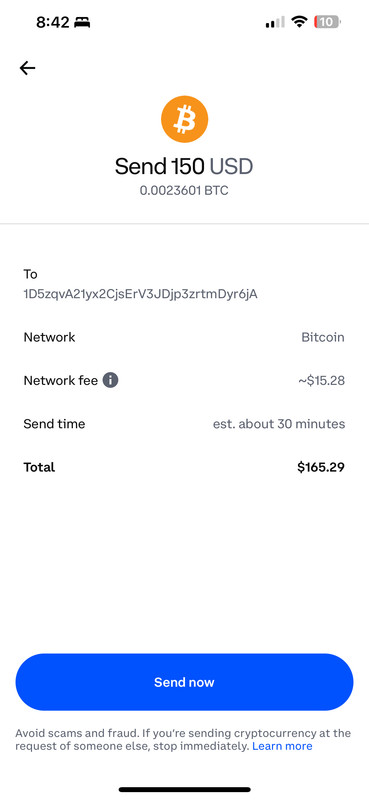Image resolution: width=369 pixels, height=800 pixels.
Task: Tap the Bitcoin network value
Action: [323, 337]
